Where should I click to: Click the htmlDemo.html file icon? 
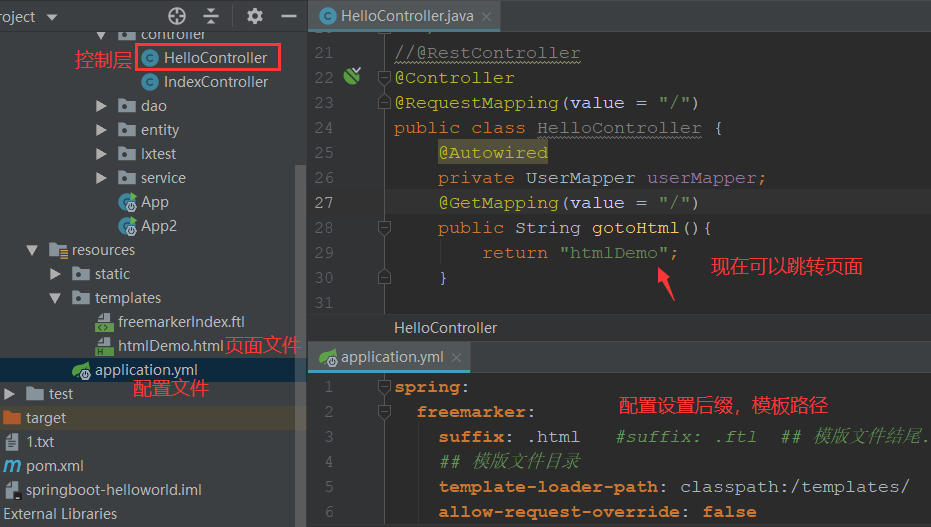click(104, 346)
